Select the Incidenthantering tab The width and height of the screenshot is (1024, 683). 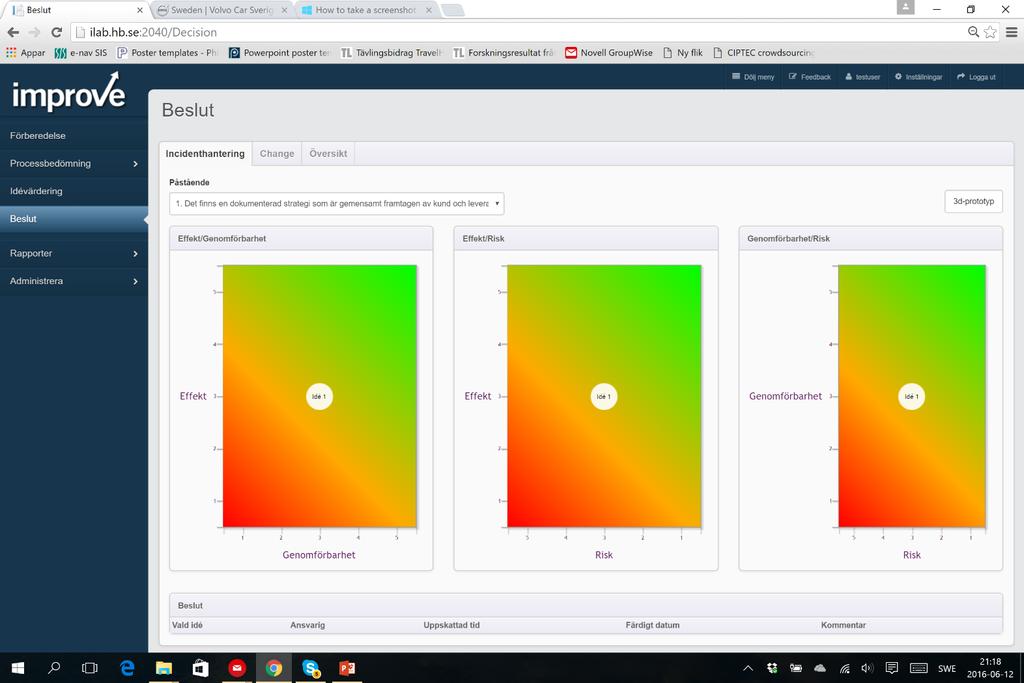pyautogui.click(x=205, y=153)
